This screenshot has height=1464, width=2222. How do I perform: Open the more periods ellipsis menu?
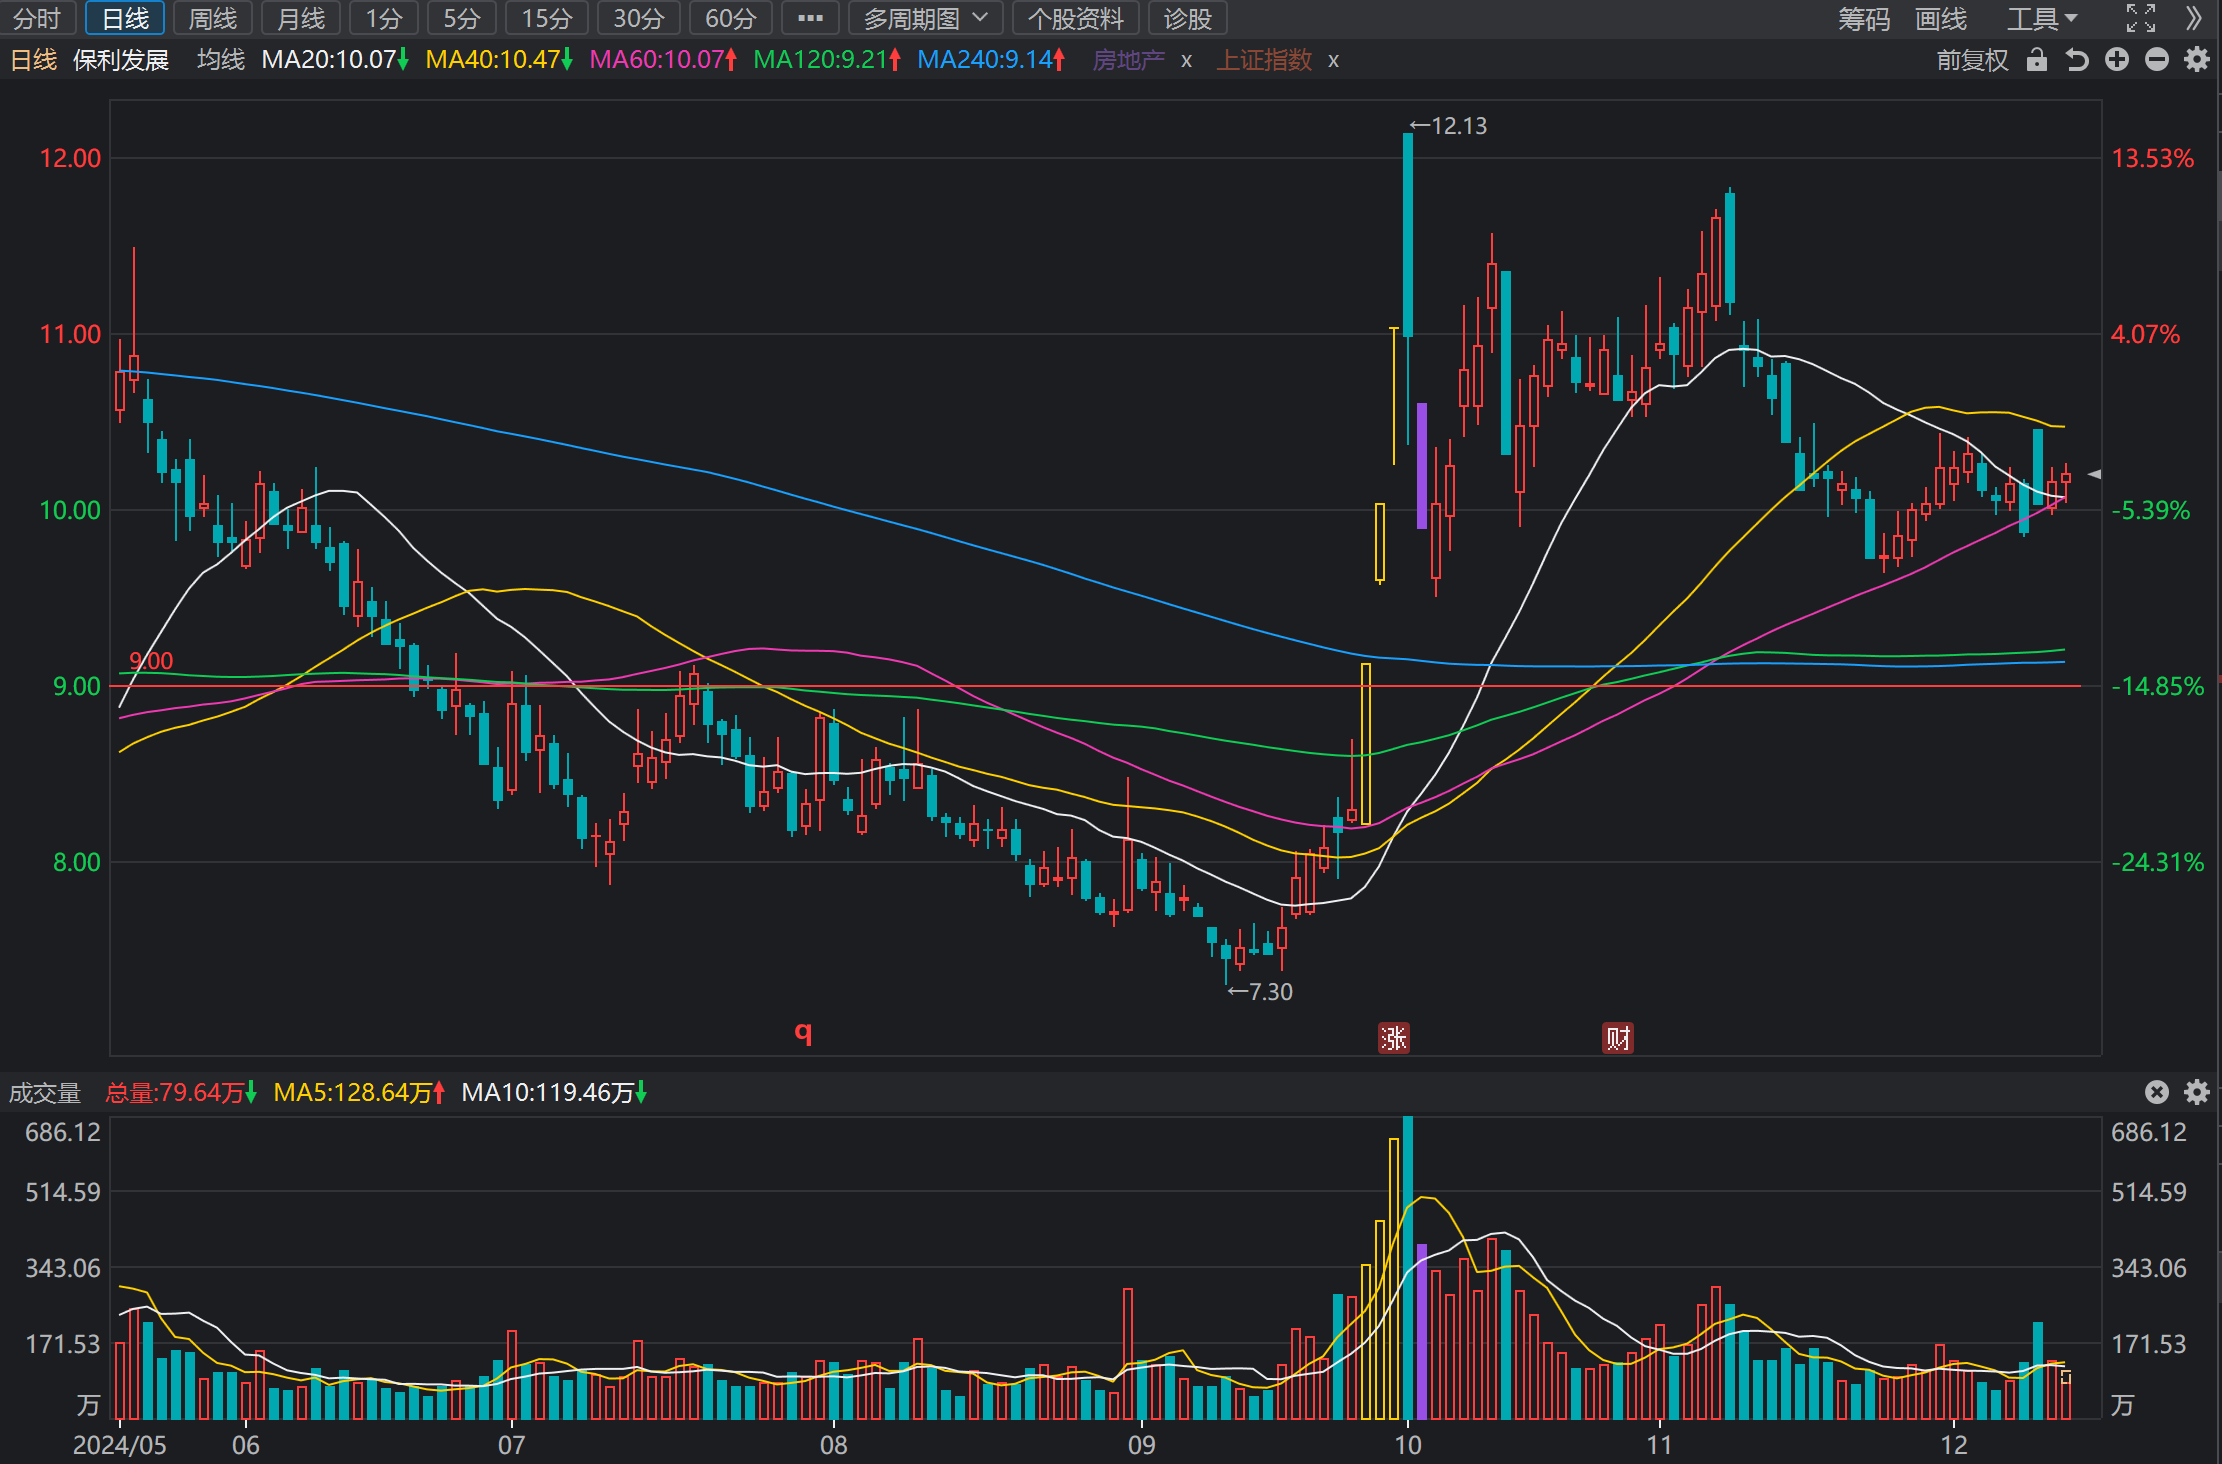click(810, 18)
